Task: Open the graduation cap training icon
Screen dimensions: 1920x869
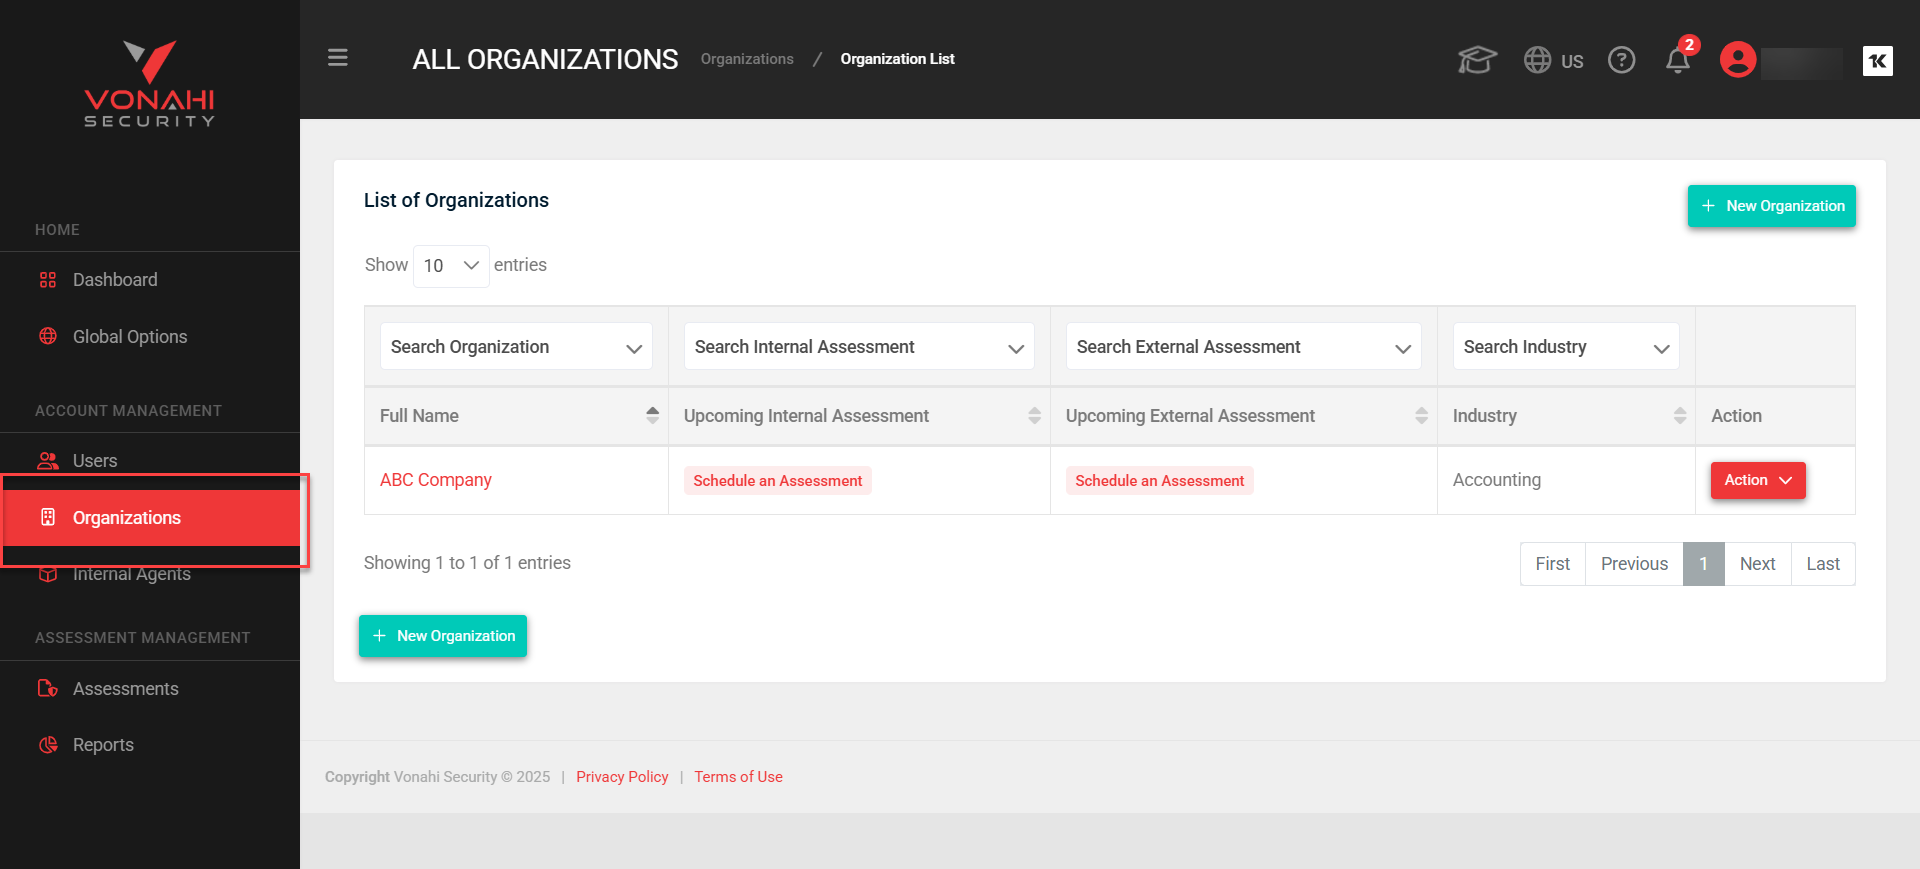Action: (1477, 60)
